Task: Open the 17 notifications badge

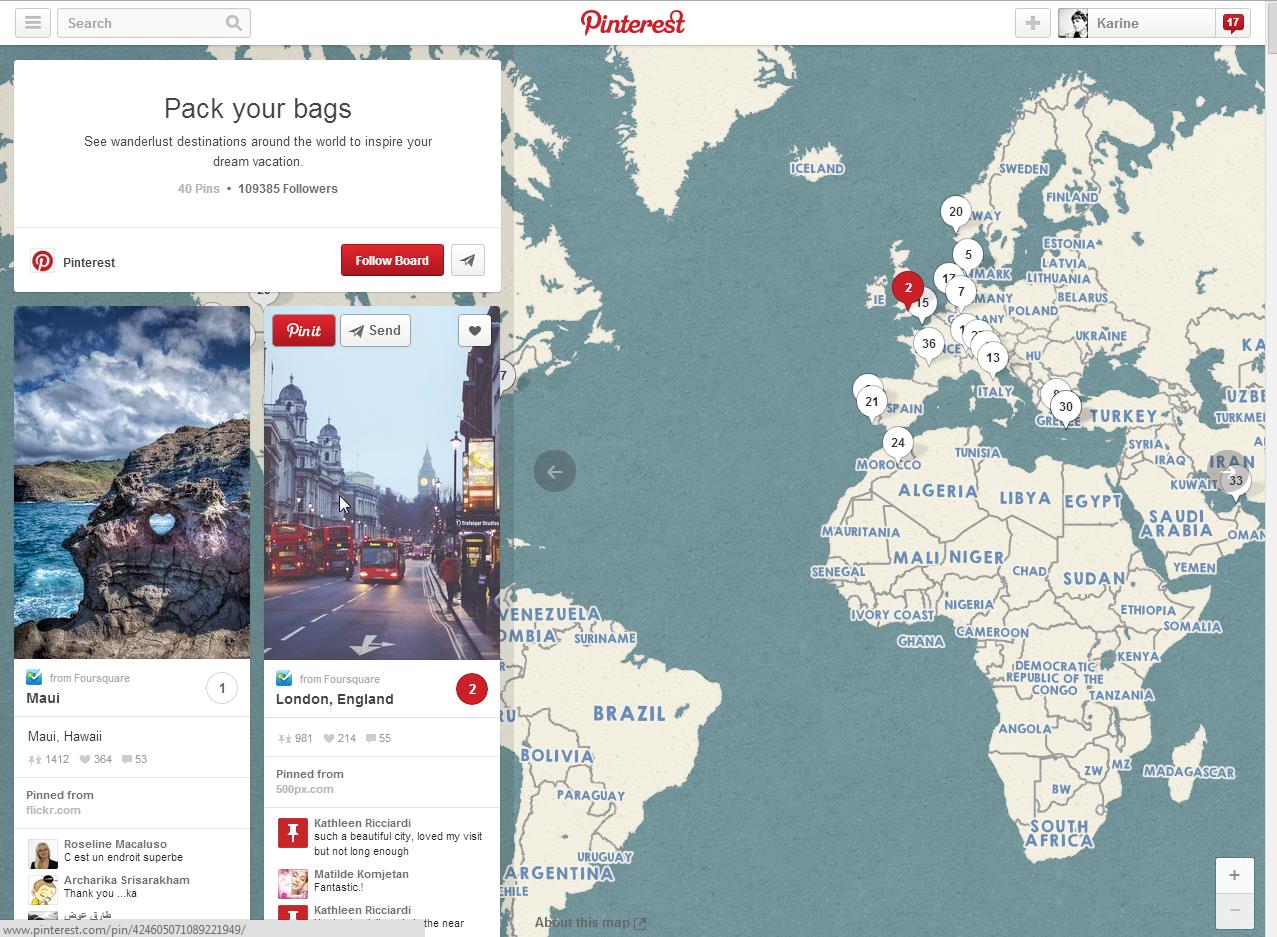Action: tap(1232, 23)
